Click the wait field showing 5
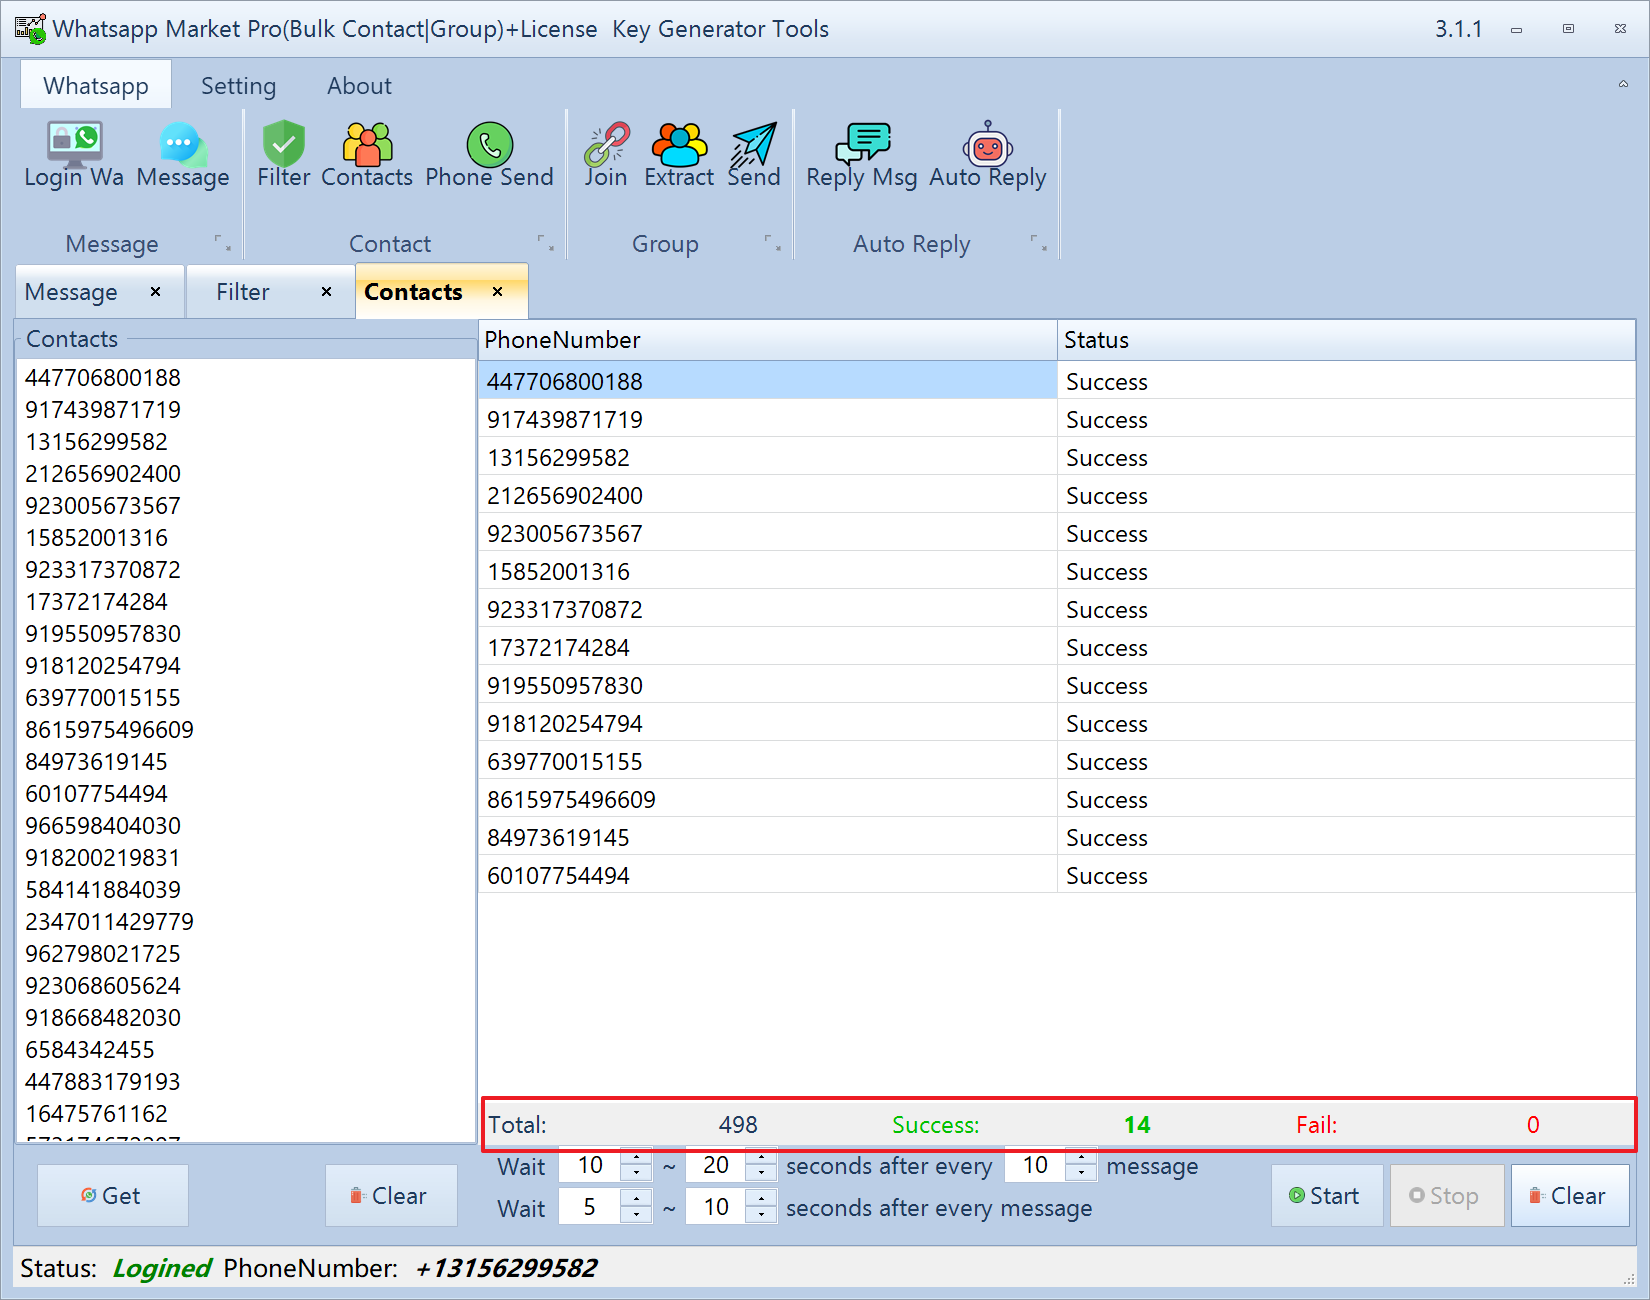 tap(590, 1206)
